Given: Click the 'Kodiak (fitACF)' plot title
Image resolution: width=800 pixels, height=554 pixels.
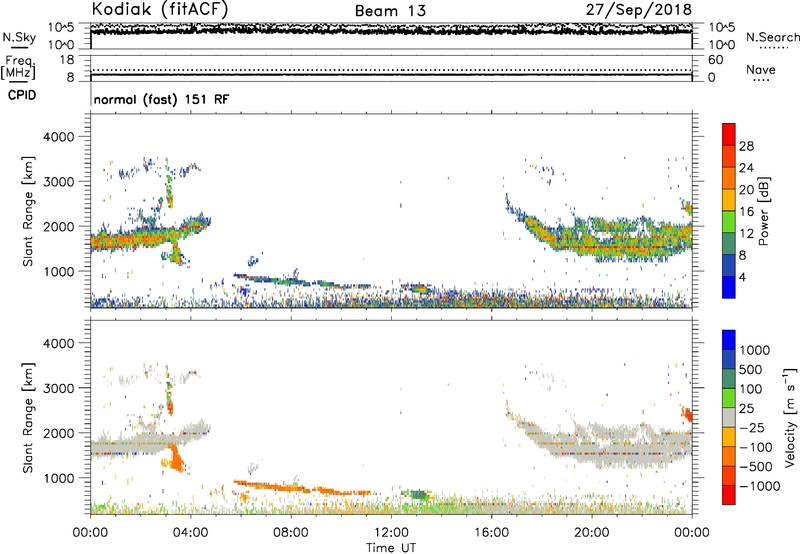Looking at the screenshot, I should pos(160,9).
